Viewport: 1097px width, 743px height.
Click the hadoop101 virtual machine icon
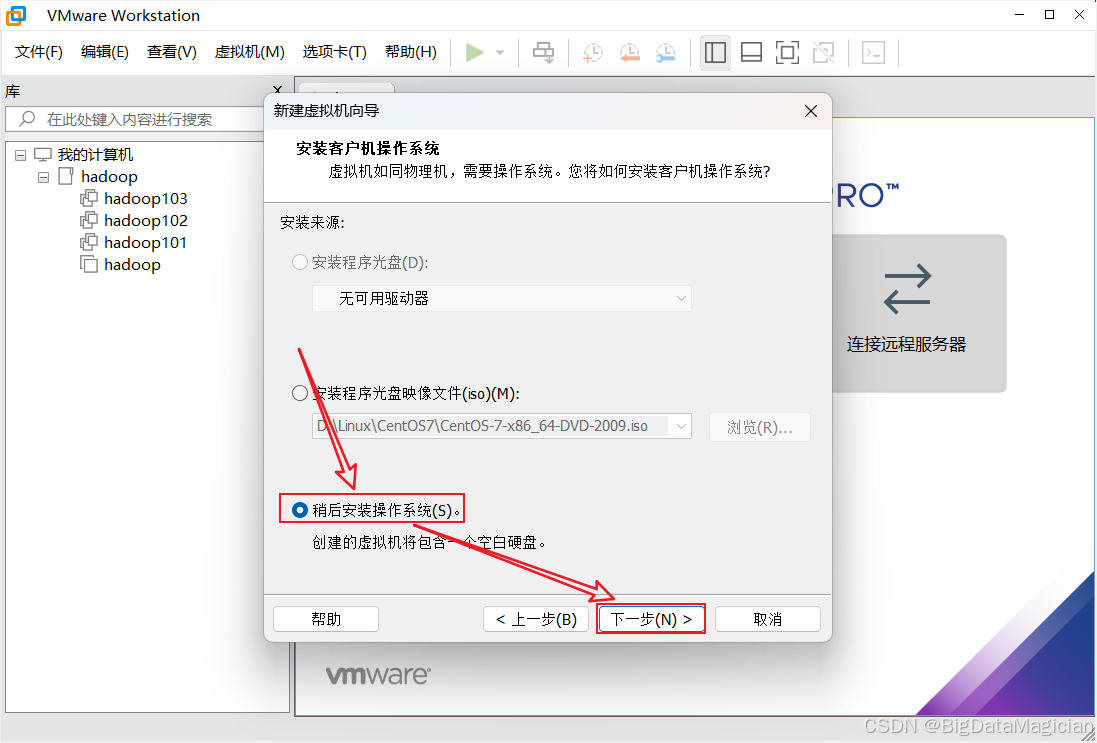[x=89, y=243]
